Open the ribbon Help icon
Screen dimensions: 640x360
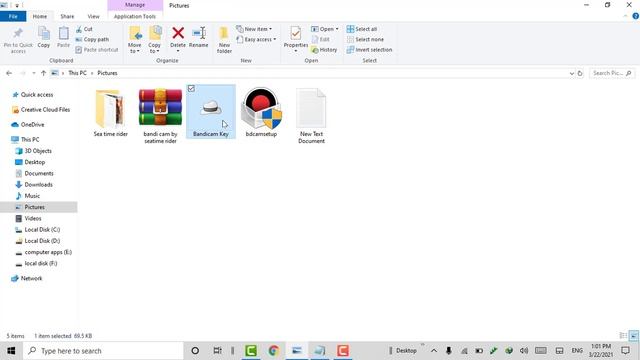point(636,16)
